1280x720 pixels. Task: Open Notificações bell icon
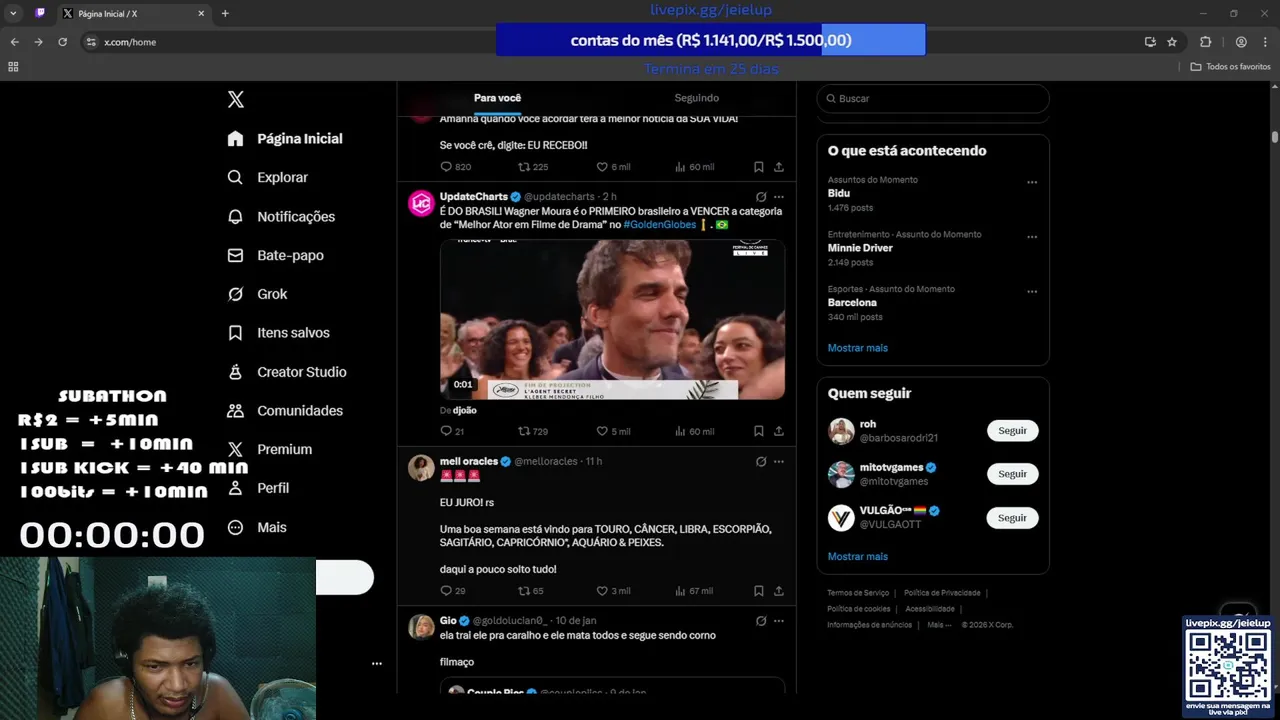(235, 216)
